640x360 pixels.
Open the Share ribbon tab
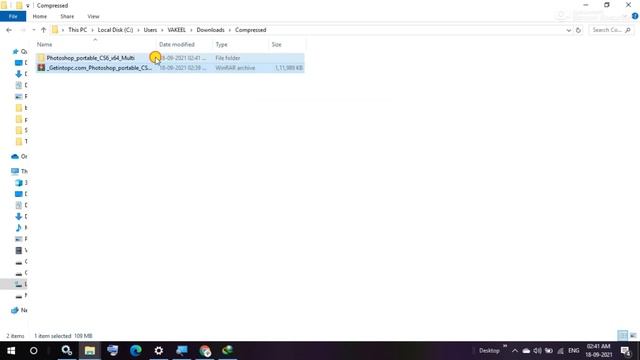pos(67,16)
